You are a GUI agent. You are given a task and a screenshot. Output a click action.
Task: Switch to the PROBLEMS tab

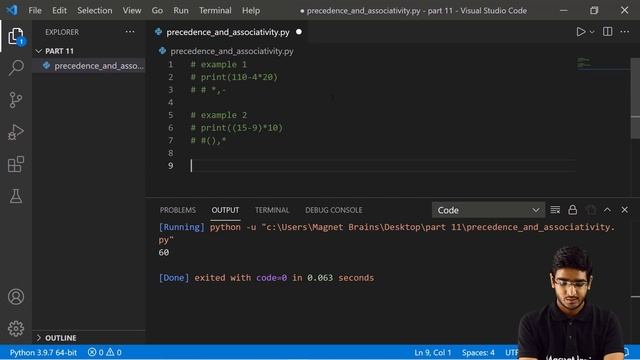(x=178, y=210)
